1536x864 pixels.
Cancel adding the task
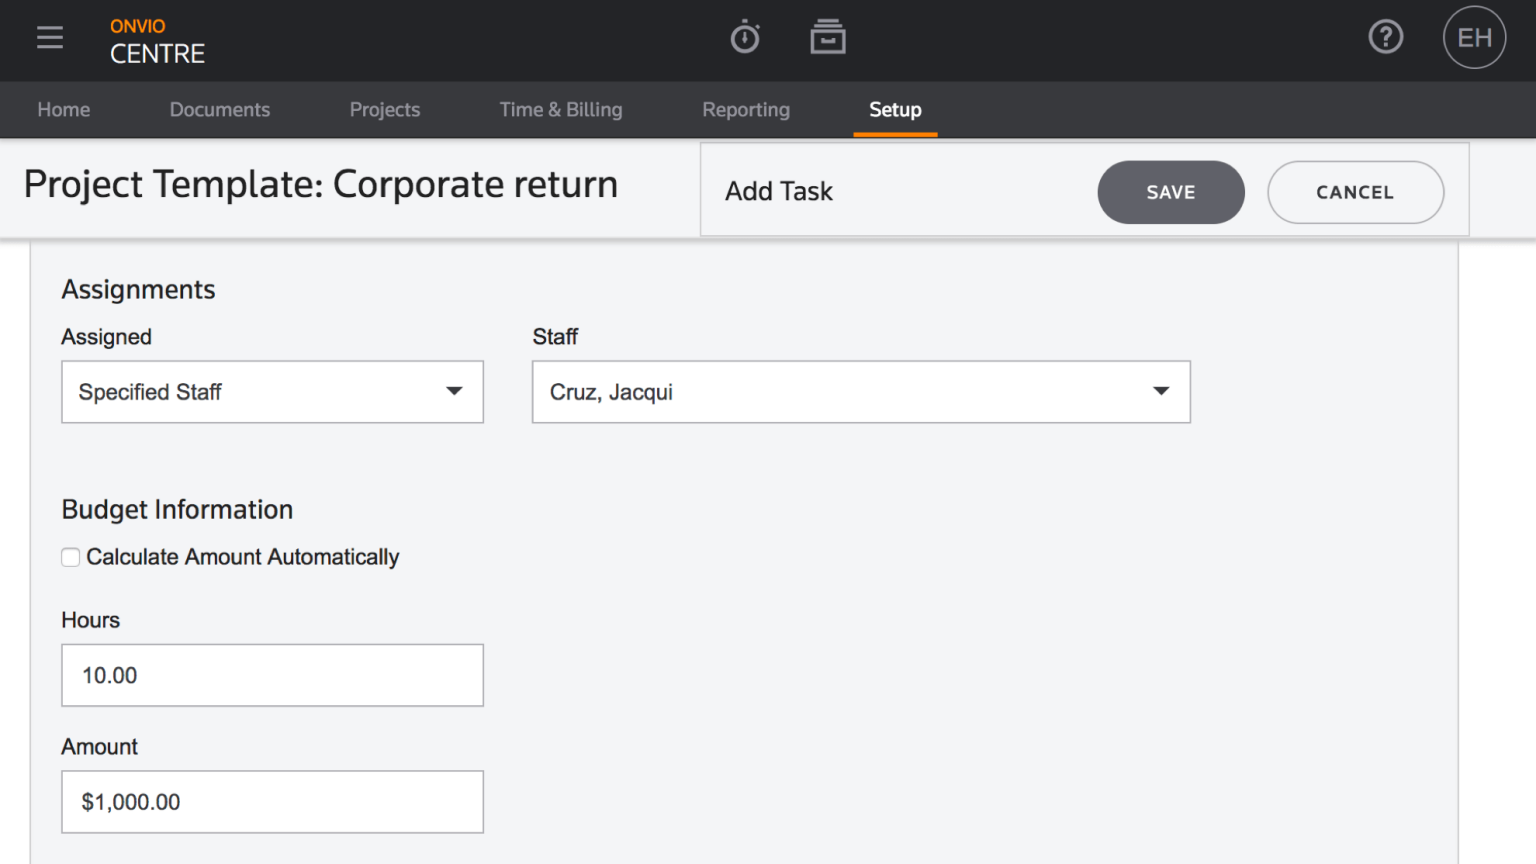click(1355, 192)
